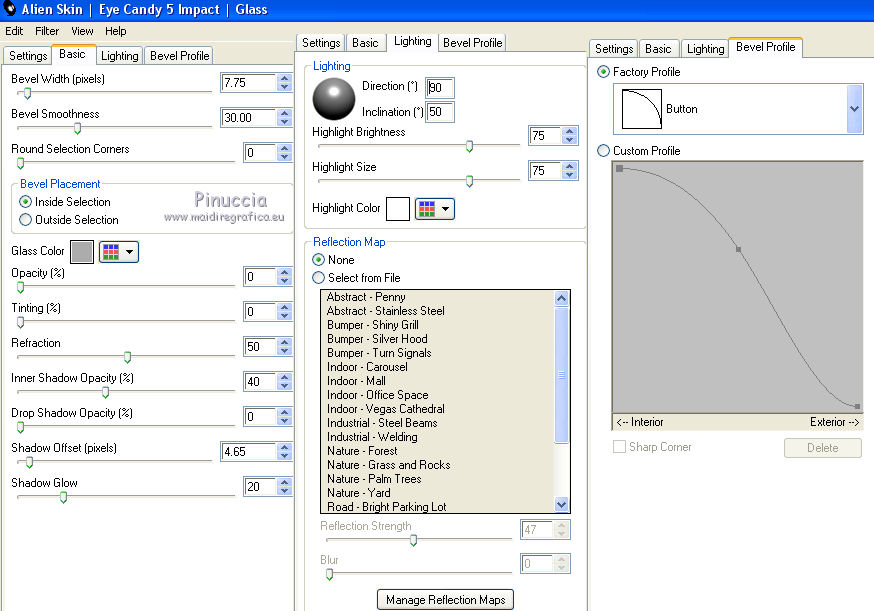This screenshot has height=611, width=874.
Task: Select the Outside Selection radio button
Action: coord(26,220)
